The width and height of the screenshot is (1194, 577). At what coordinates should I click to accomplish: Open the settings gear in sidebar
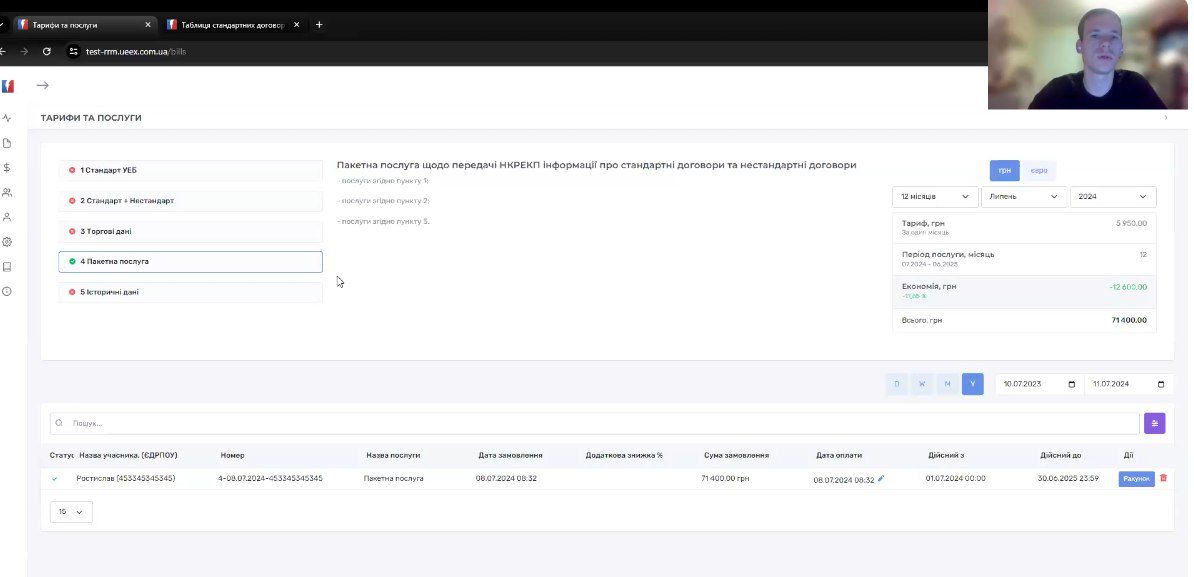pos(7,242)
